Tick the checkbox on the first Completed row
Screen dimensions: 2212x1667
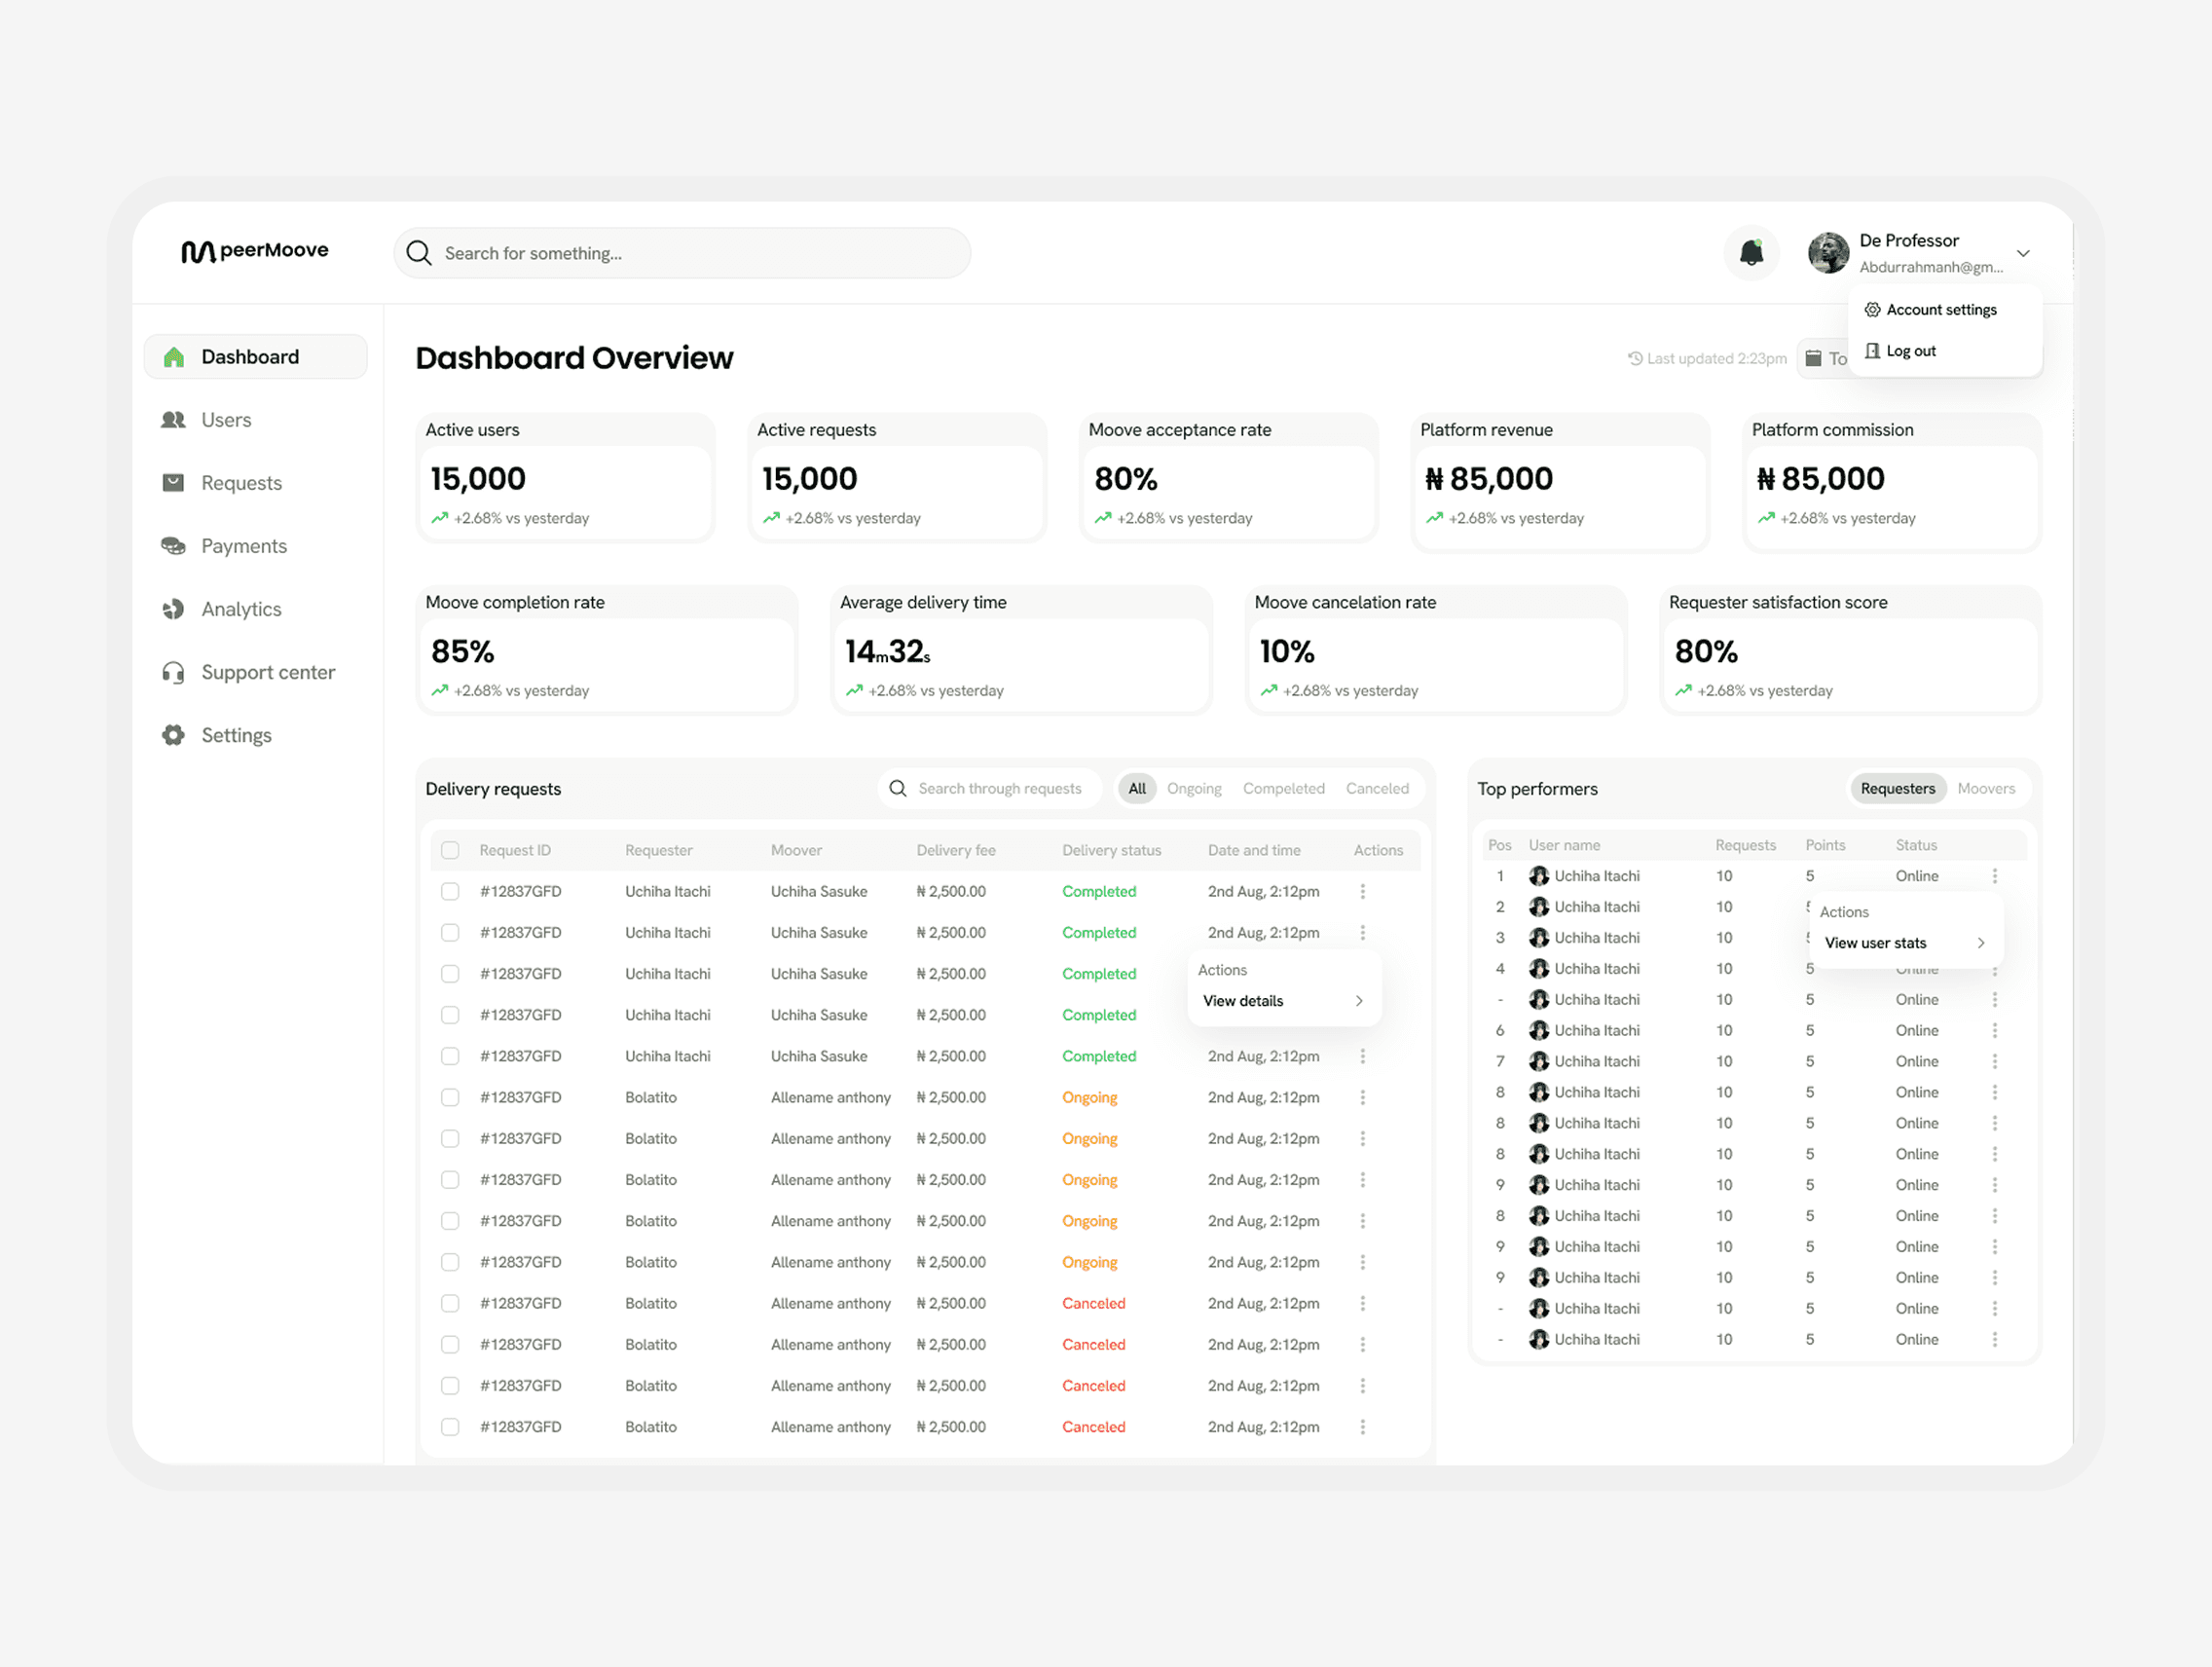pos(450,891)
